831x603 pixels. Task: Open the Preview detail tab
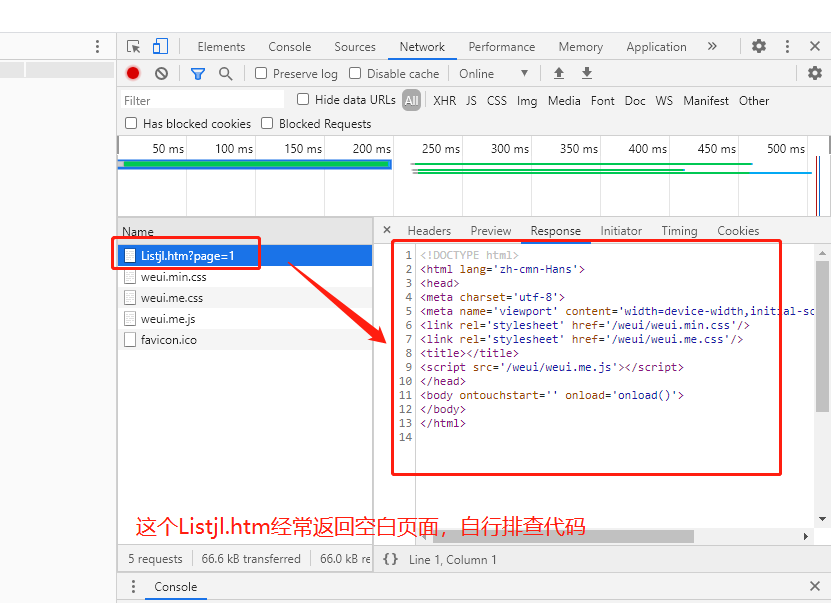(x=491, y=231)
